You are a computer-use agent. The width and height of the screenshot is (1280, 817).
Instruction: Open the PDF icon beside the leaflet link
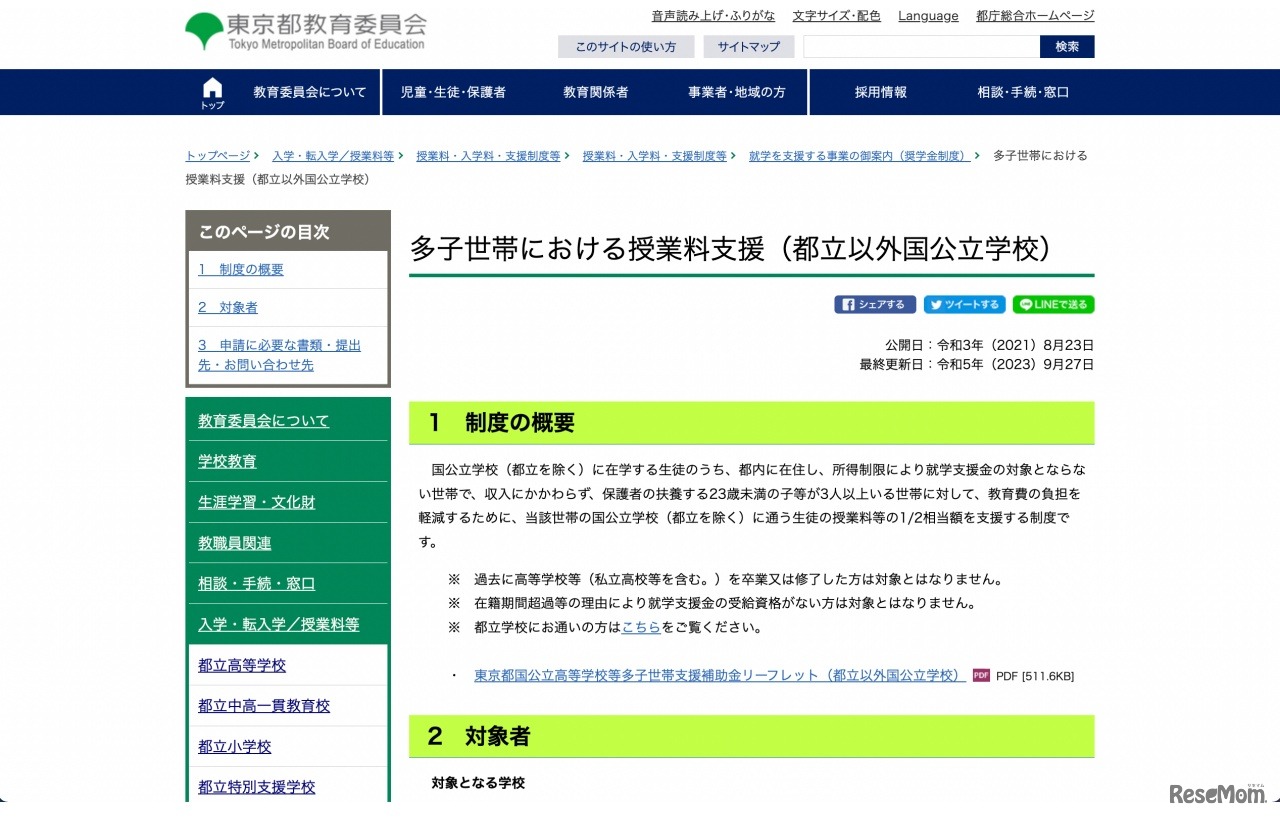tap(980, 675)
